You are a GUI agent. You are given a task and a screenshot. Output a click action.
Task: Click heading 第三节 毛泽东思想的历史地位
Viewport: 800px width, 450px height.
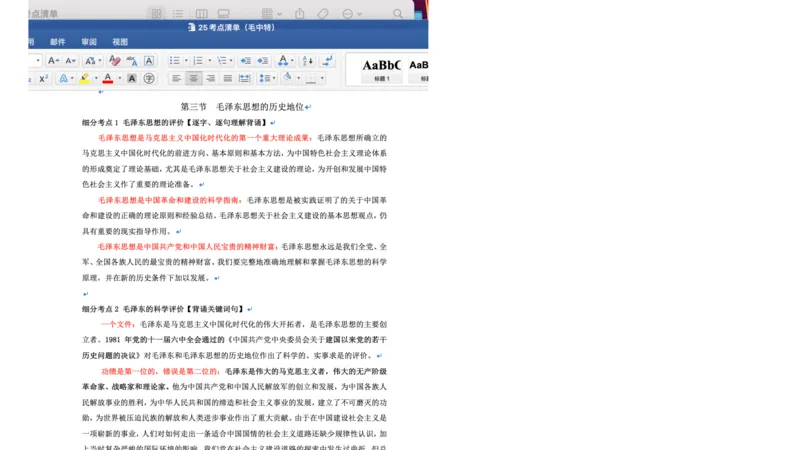pyautogui.click(x=242, y=107)
